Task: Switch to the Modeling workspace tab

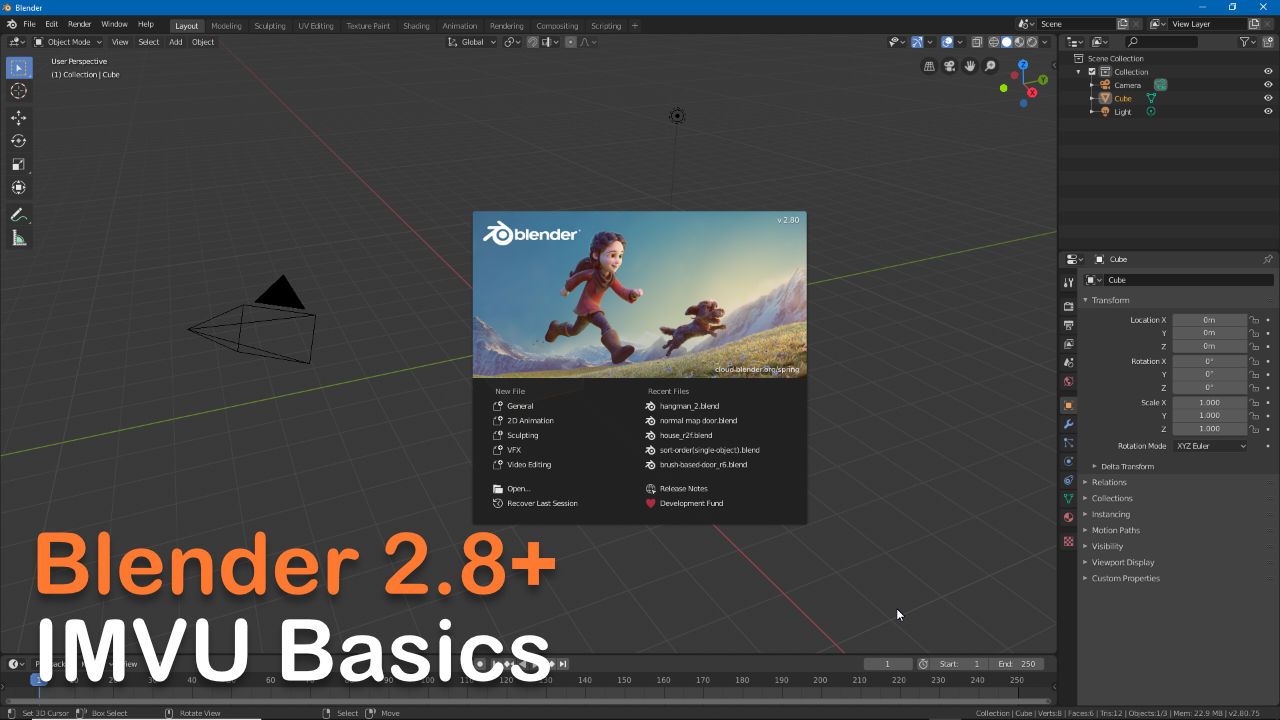Action: (226, 25)
